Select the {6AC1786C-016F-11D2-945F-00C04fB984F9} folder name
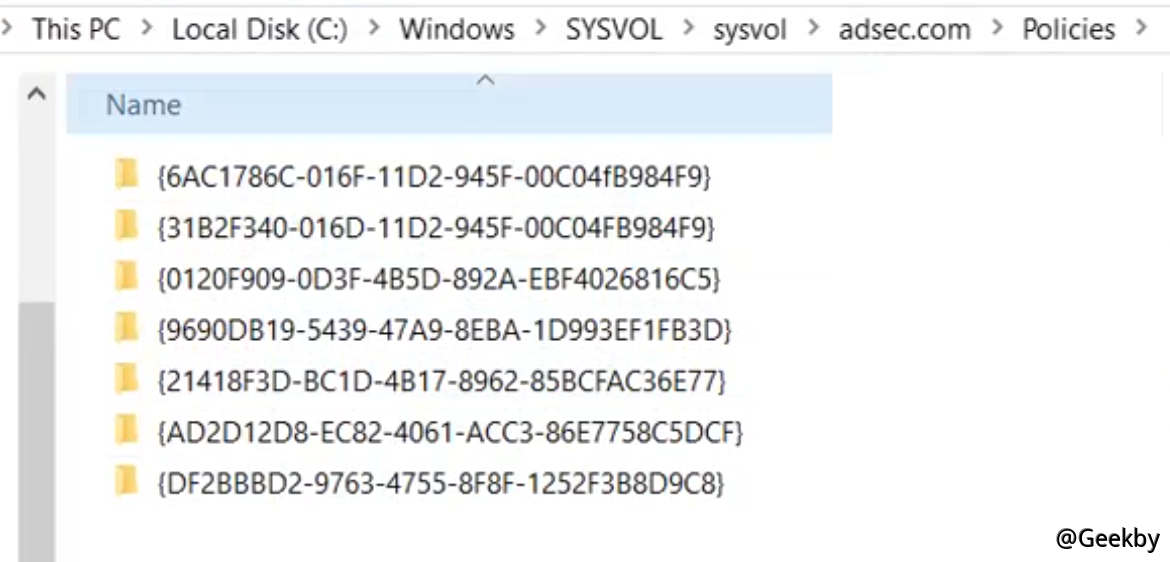The height and width of the screenshot is (562, 1170). coord(434,176)
